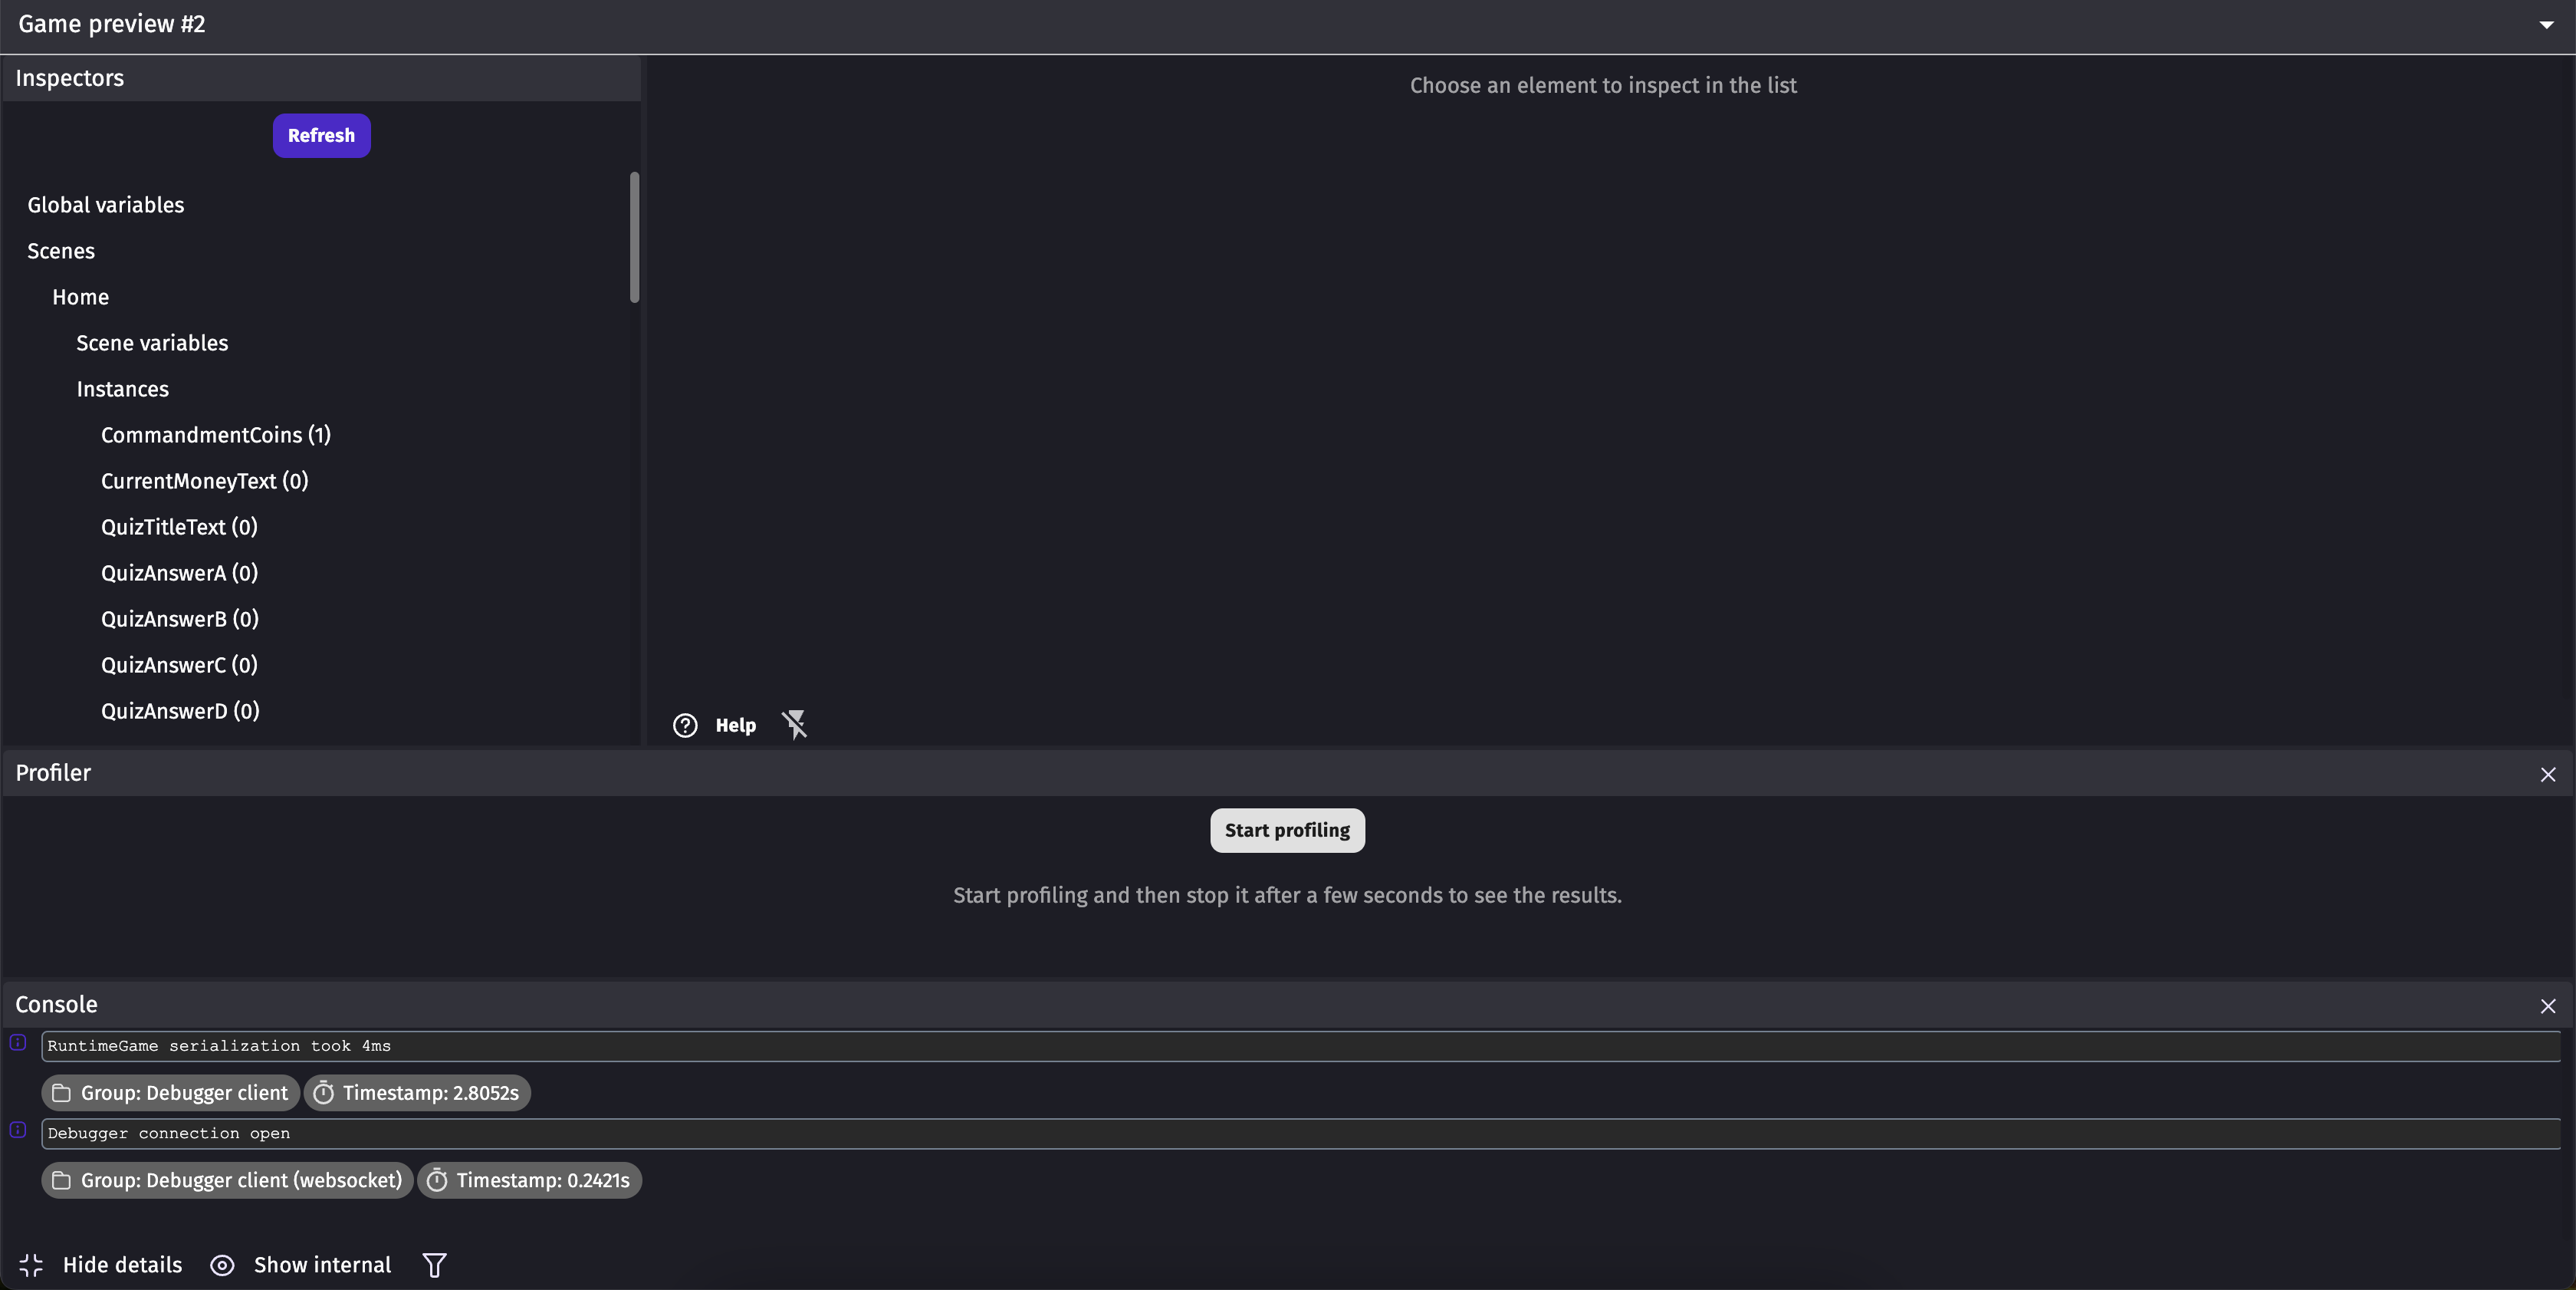The width and height of the screenshot is (2576, 1290).
Task: Click the Timestamp 2.8052s clock chip
Action: [x=417, y=1093]
